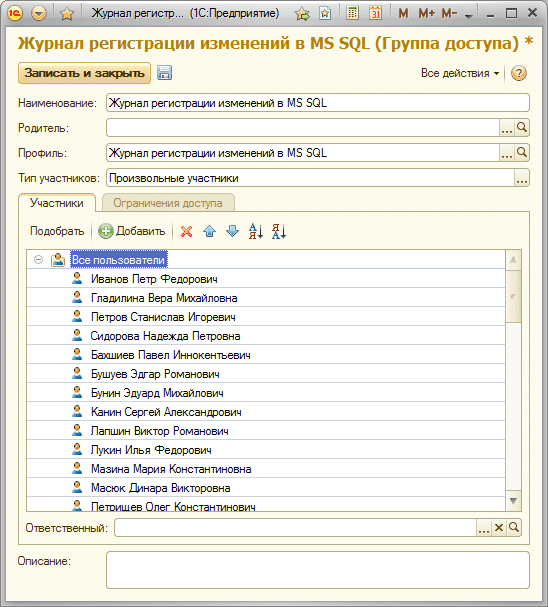
Task: Click group icon beside Все пользователи
Action: pyautogui.click(x=58, y=259)
